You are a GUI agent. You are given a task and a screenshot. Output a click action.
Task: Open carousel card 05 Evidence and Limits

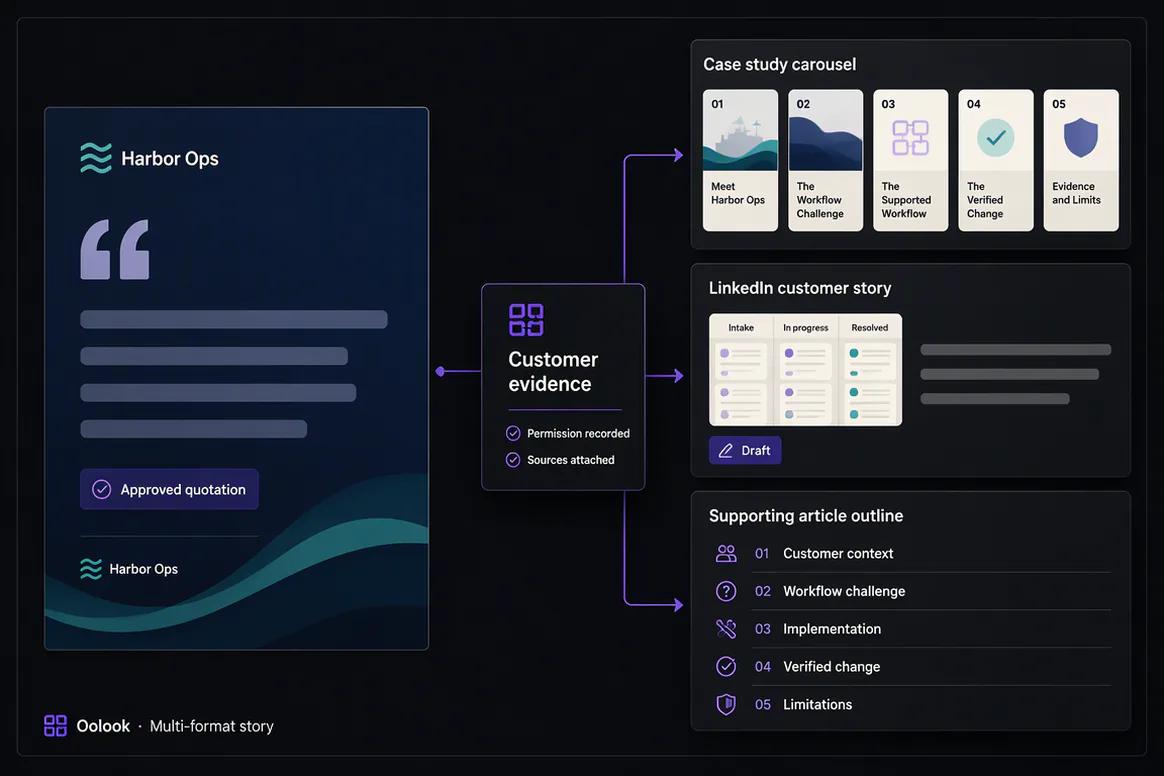1081,160
